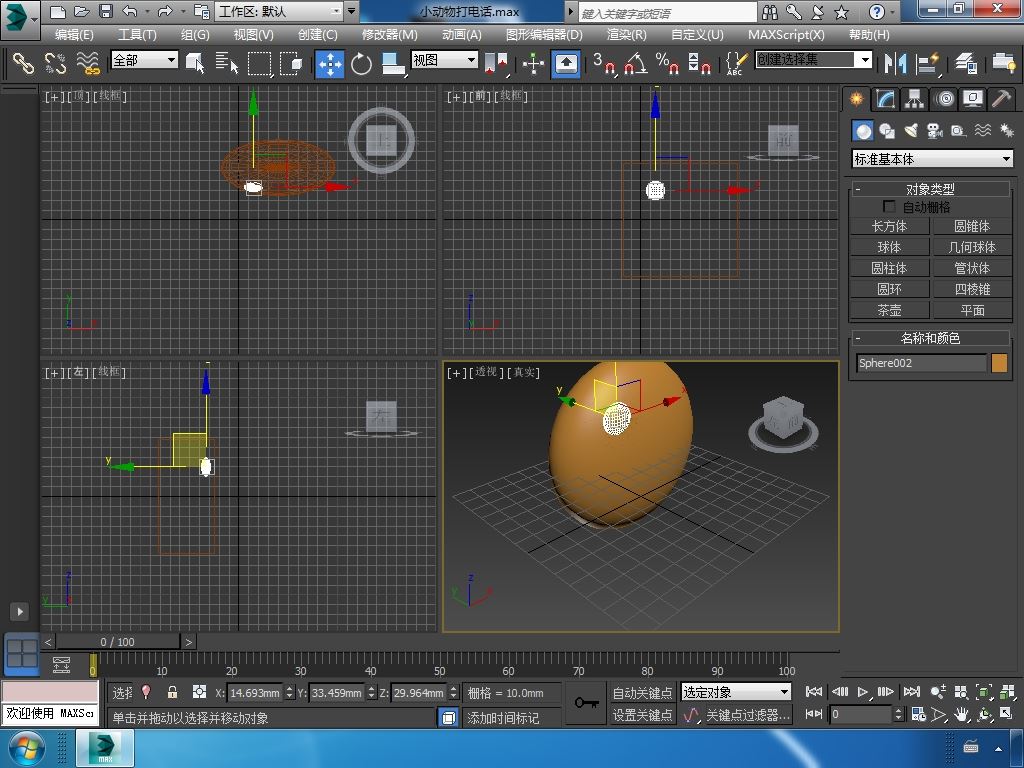1024x768 pixels.
Task: Open the 全部 selection filter dropdown
Action: click(144, 60)
